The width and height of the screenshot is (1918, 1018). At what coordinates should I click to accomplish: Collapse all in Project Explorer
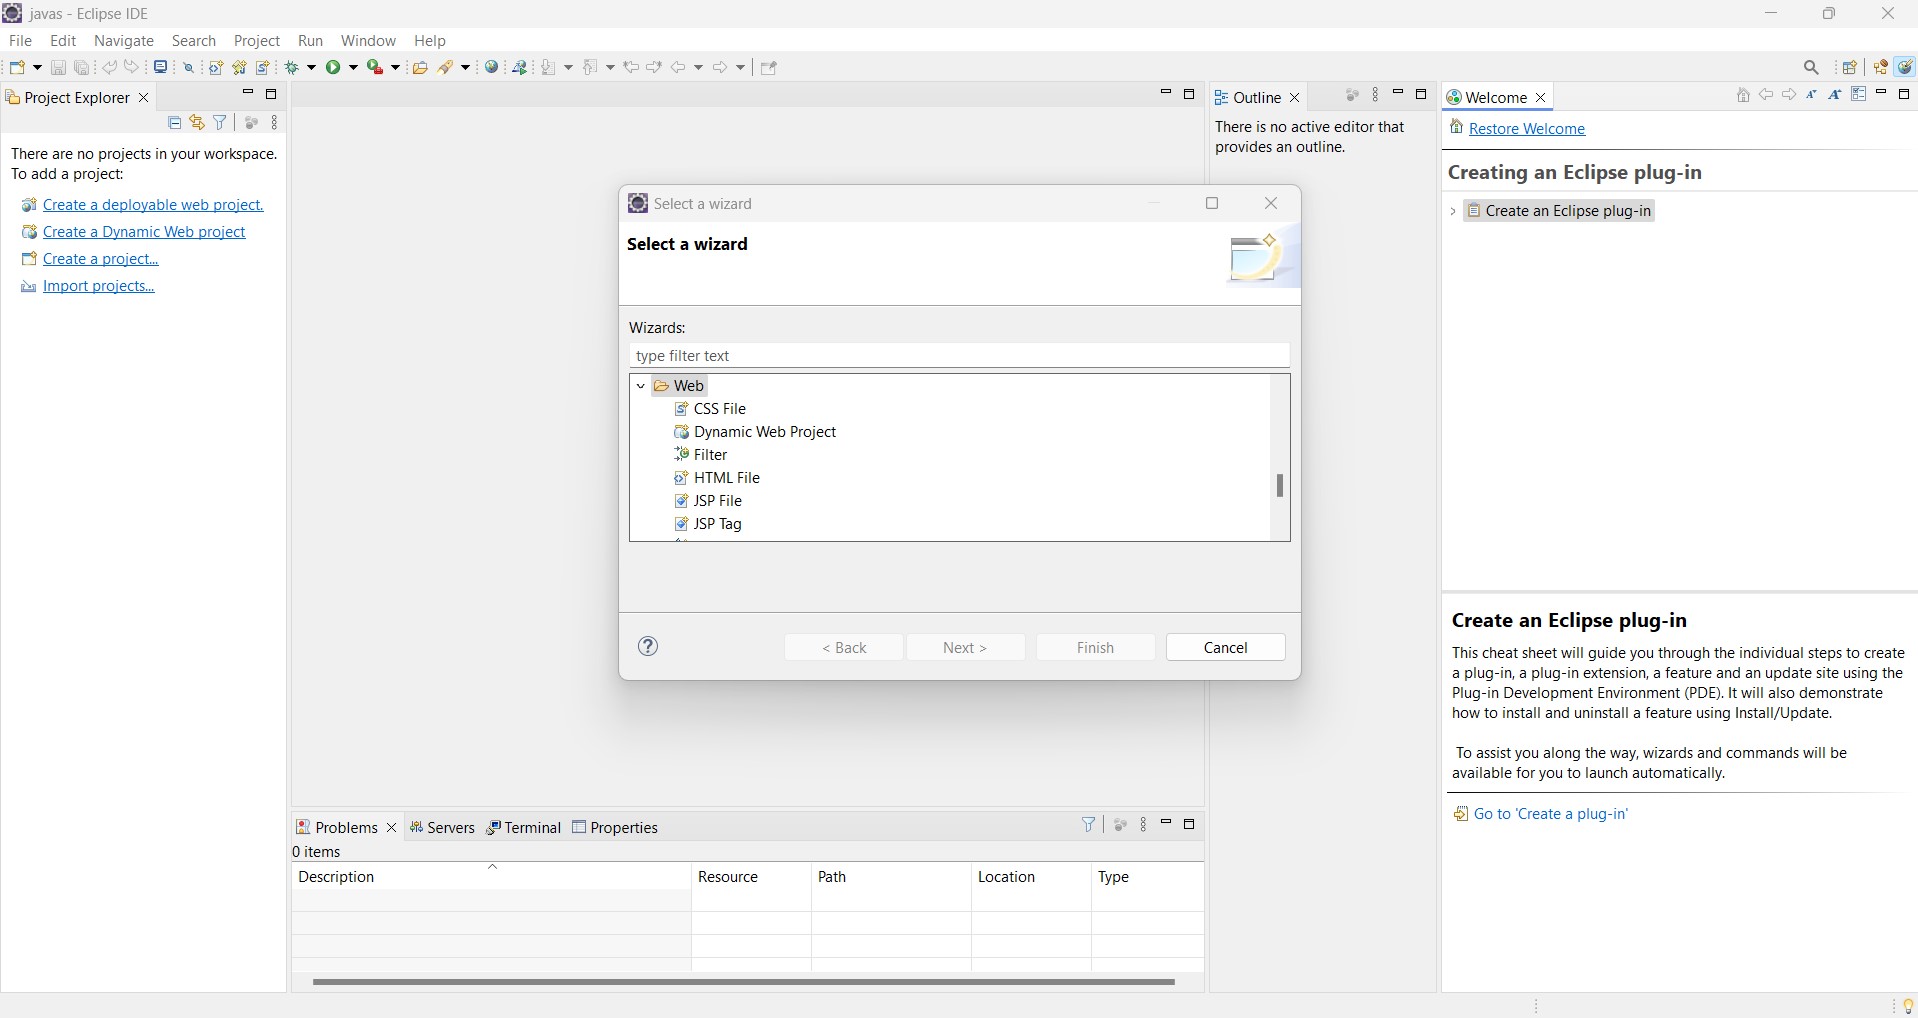(x=174, y=123)
